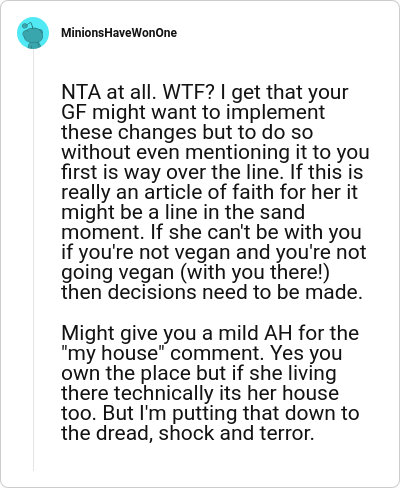Viewport: 400px width, 488px height.
Task: Open the MinionsHaveWonOne user profile
Action: coord(119,33)
